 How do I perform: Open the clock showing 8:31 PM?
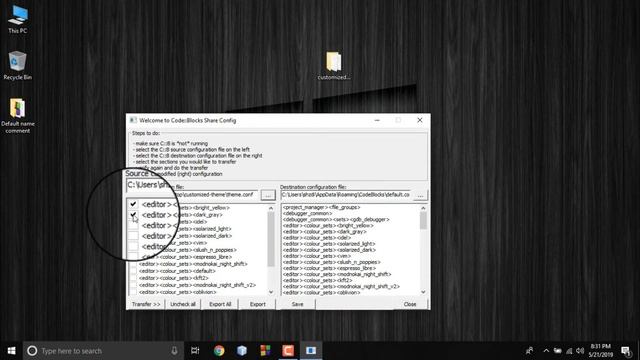click(600, 351)
